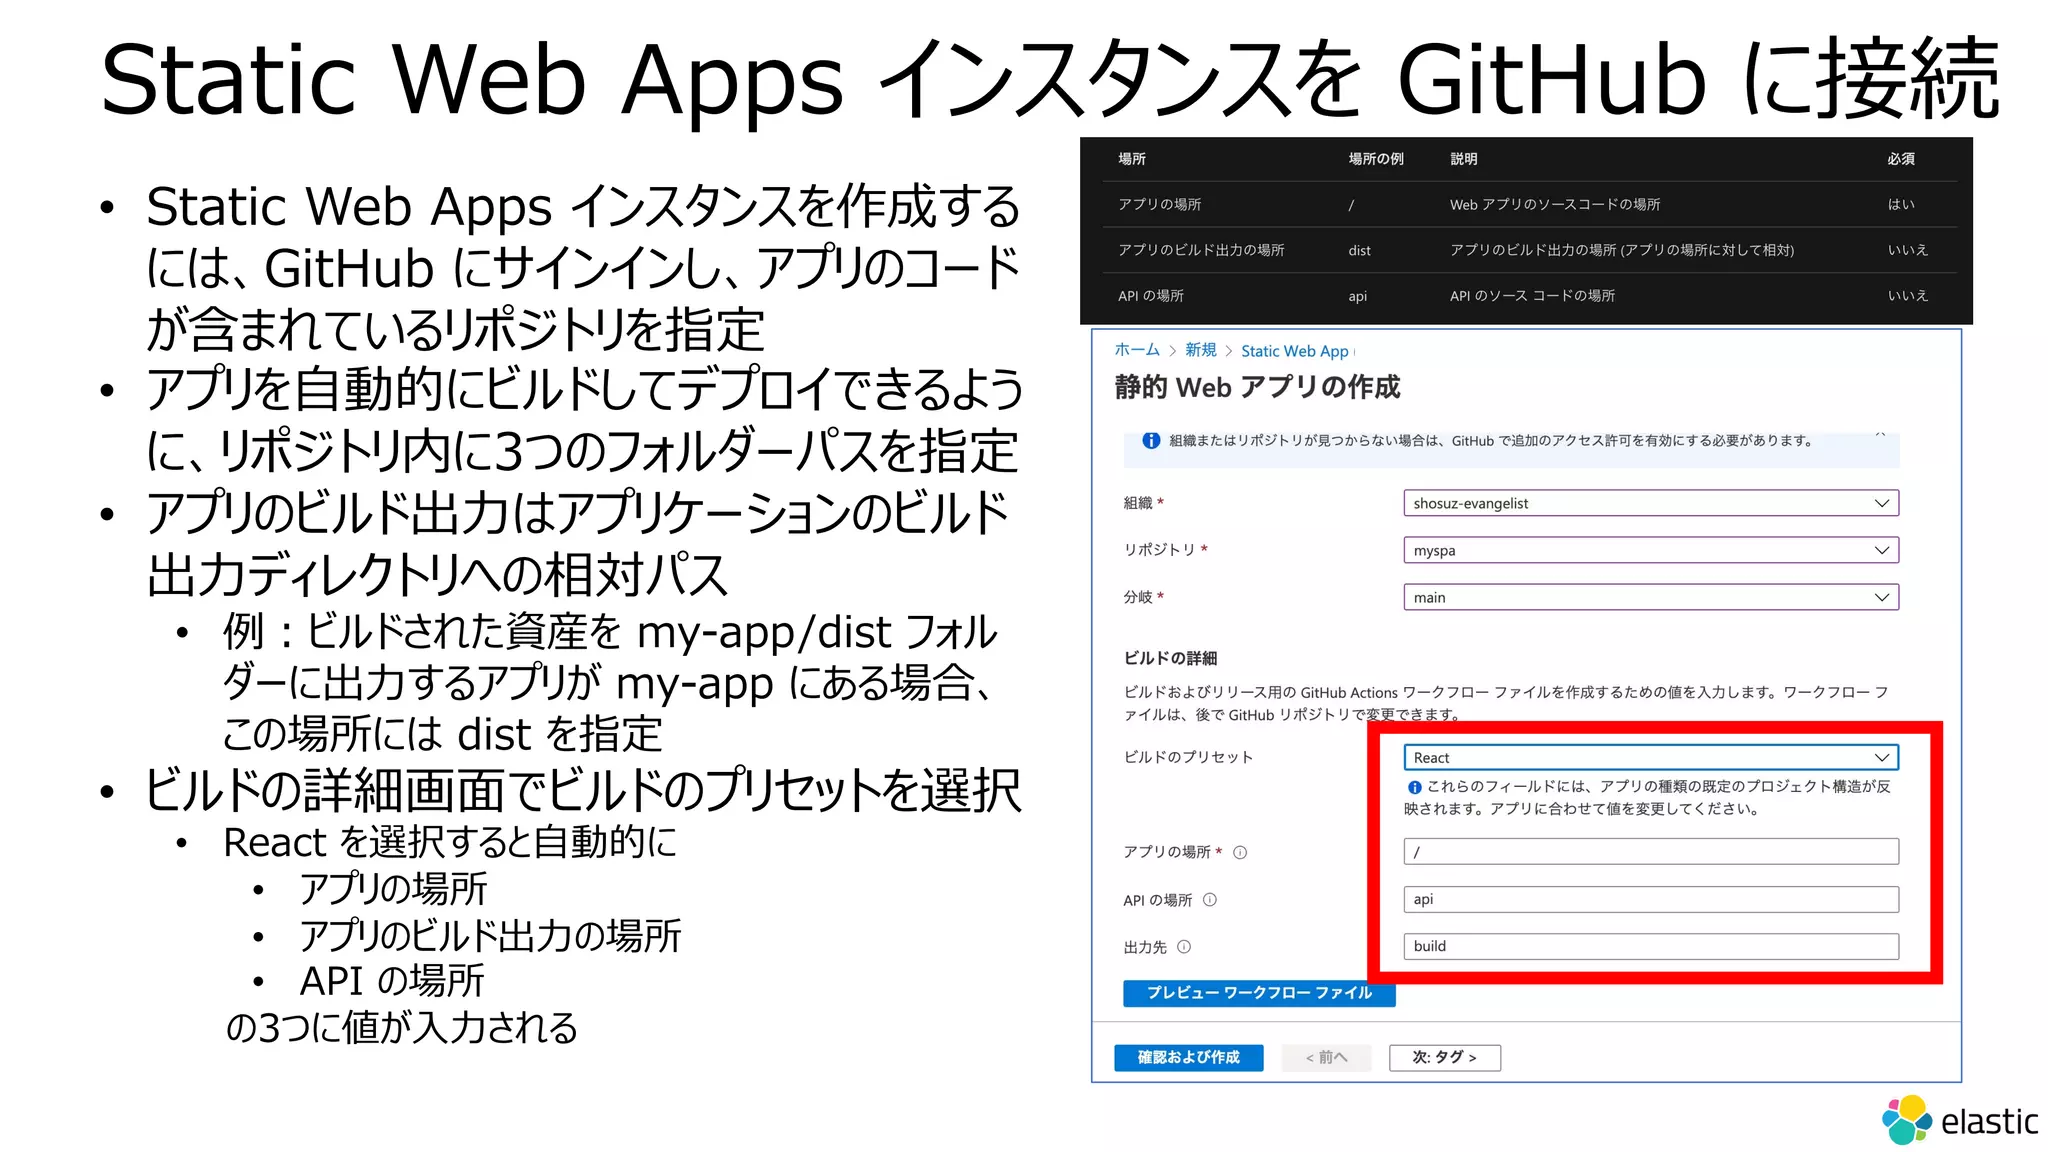
Task: Click the ビルドの詳細 section heading
Action: [x=1170, y=658]
